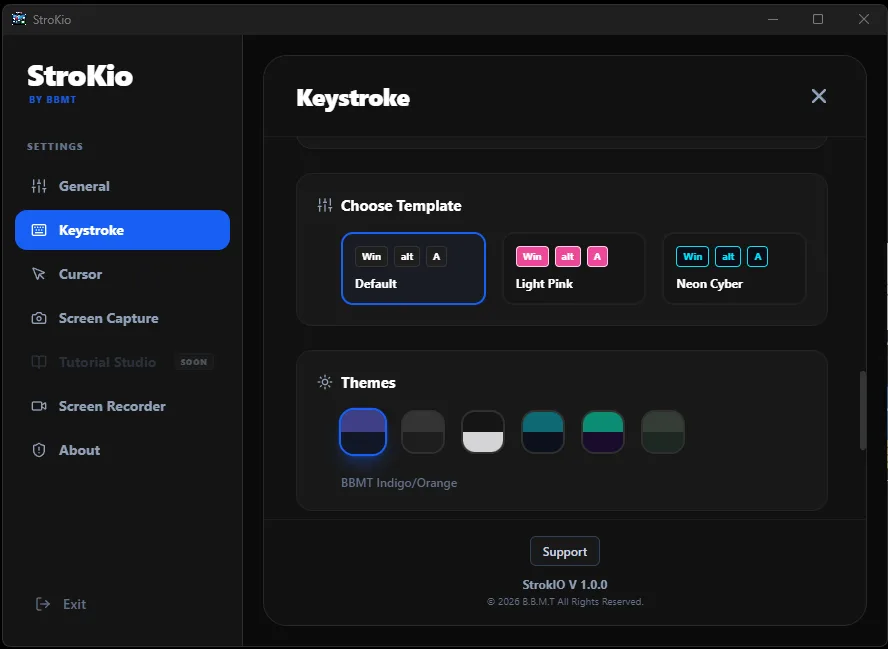Click the cyan A key preview

click(758, 257)
